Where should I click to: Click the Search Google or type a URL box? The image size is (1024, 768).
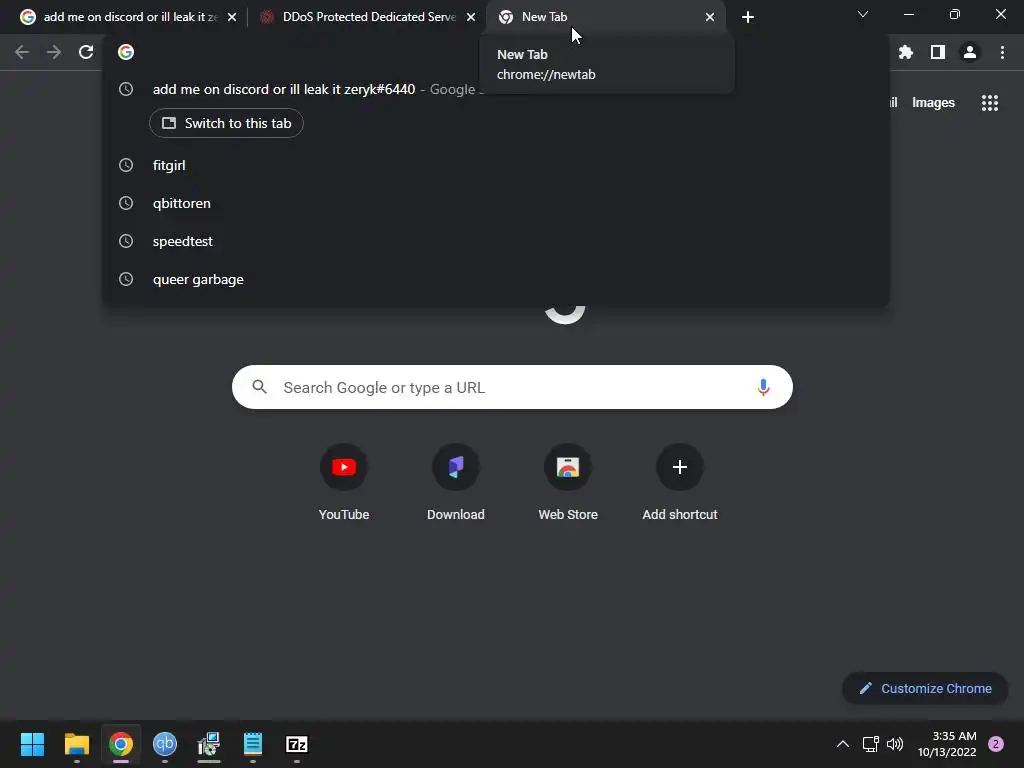coord(512,387)
